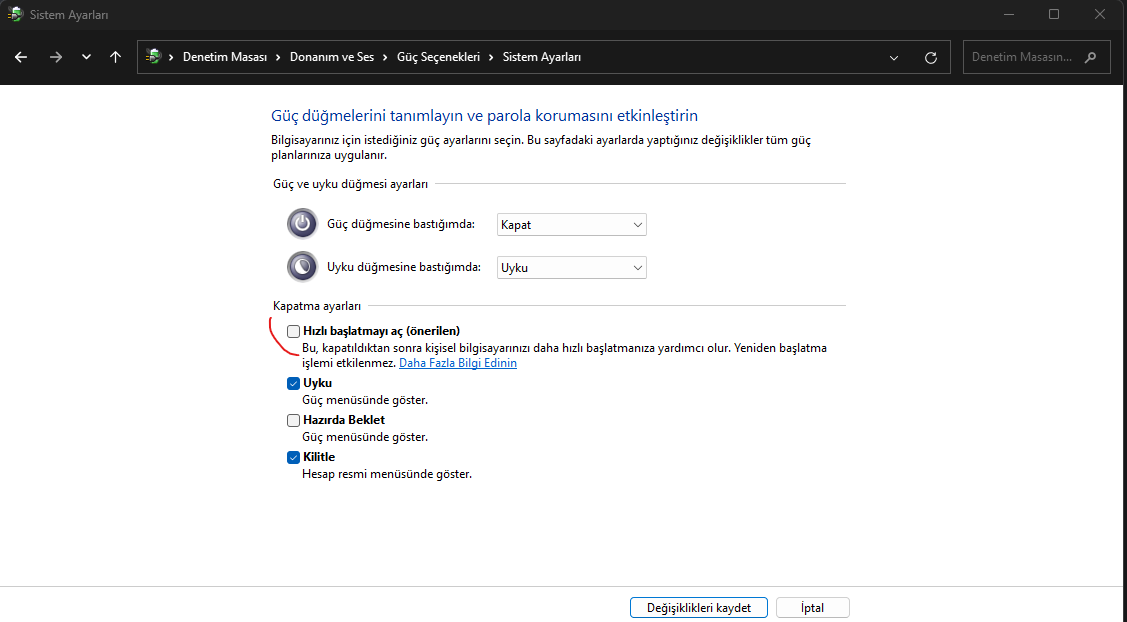Click the power button icon
1127x622 pixels.
click(302, 224)
